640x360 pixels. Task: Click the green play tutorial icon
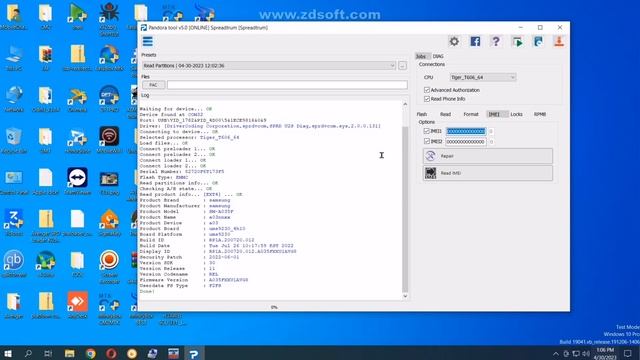click(x=517, y=41)
